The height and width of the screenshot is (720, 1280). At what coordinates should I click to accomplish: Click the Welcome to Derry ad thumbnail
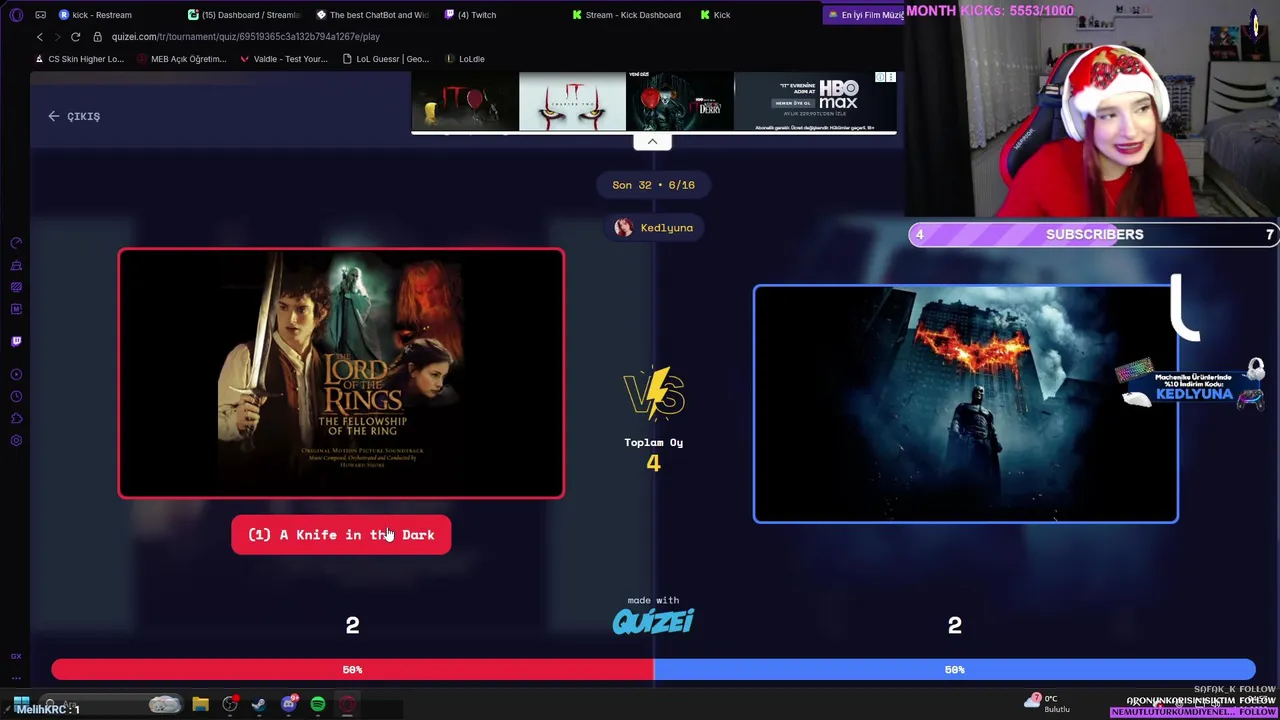(679, 101)
